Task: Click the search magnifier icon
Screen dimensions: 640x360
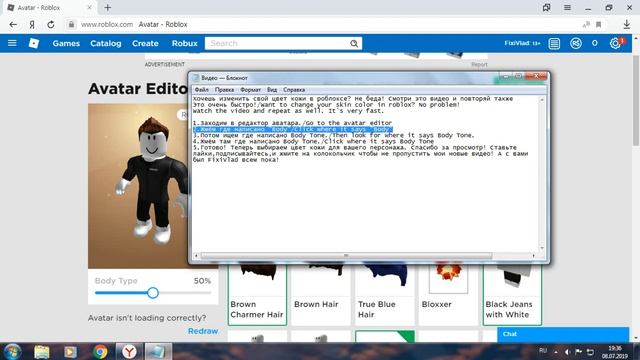Action: coord(354,43)
